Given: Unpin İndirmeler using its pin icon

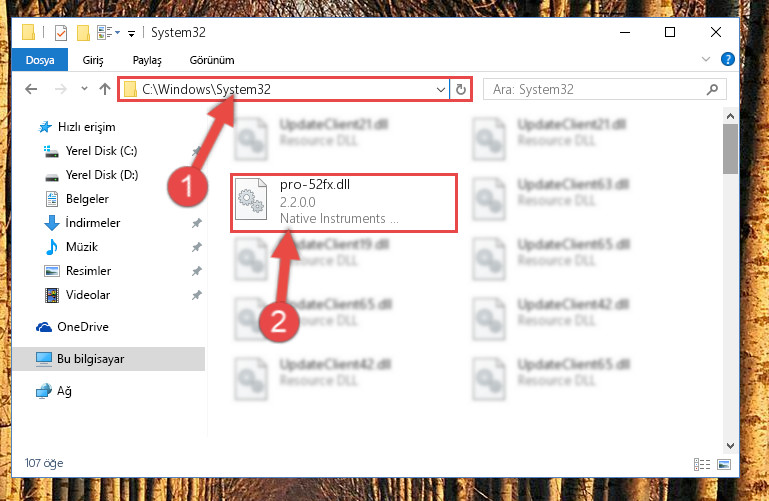Looking at the screenshot, I should (x=197, y=223).
